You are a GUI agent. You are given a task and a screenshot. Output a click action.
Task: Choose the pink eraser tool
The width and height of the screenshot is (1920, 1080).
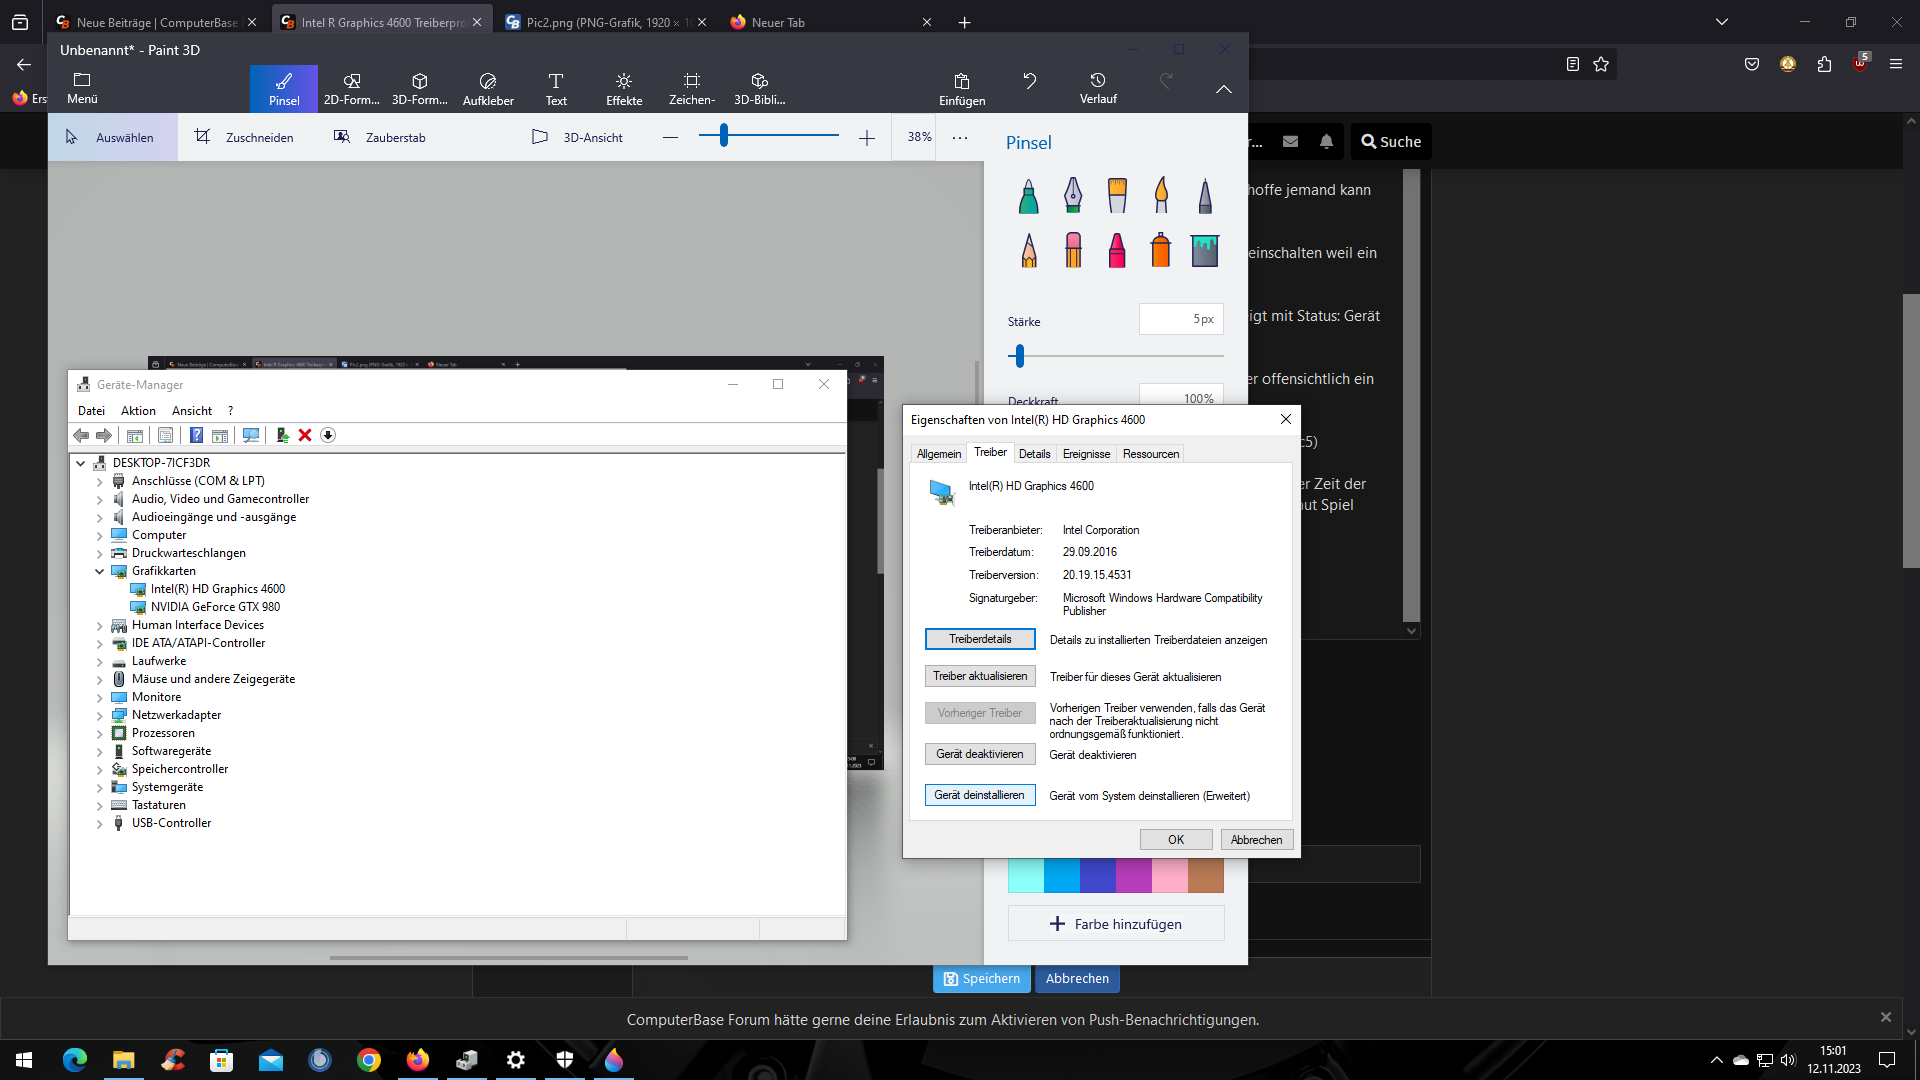click(x=1072, y=250)
